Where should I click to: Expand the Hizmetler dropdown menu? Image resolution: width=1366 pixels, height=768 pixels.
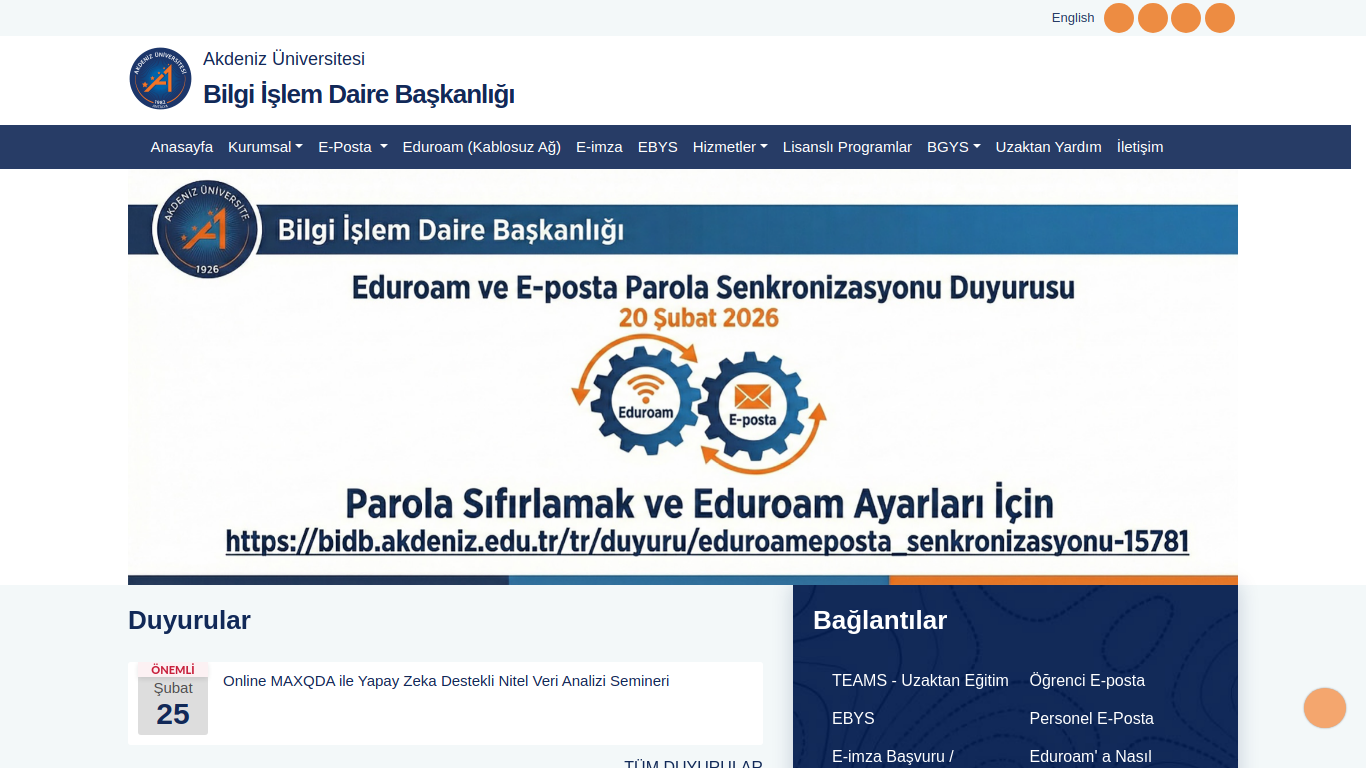(730, 147)
